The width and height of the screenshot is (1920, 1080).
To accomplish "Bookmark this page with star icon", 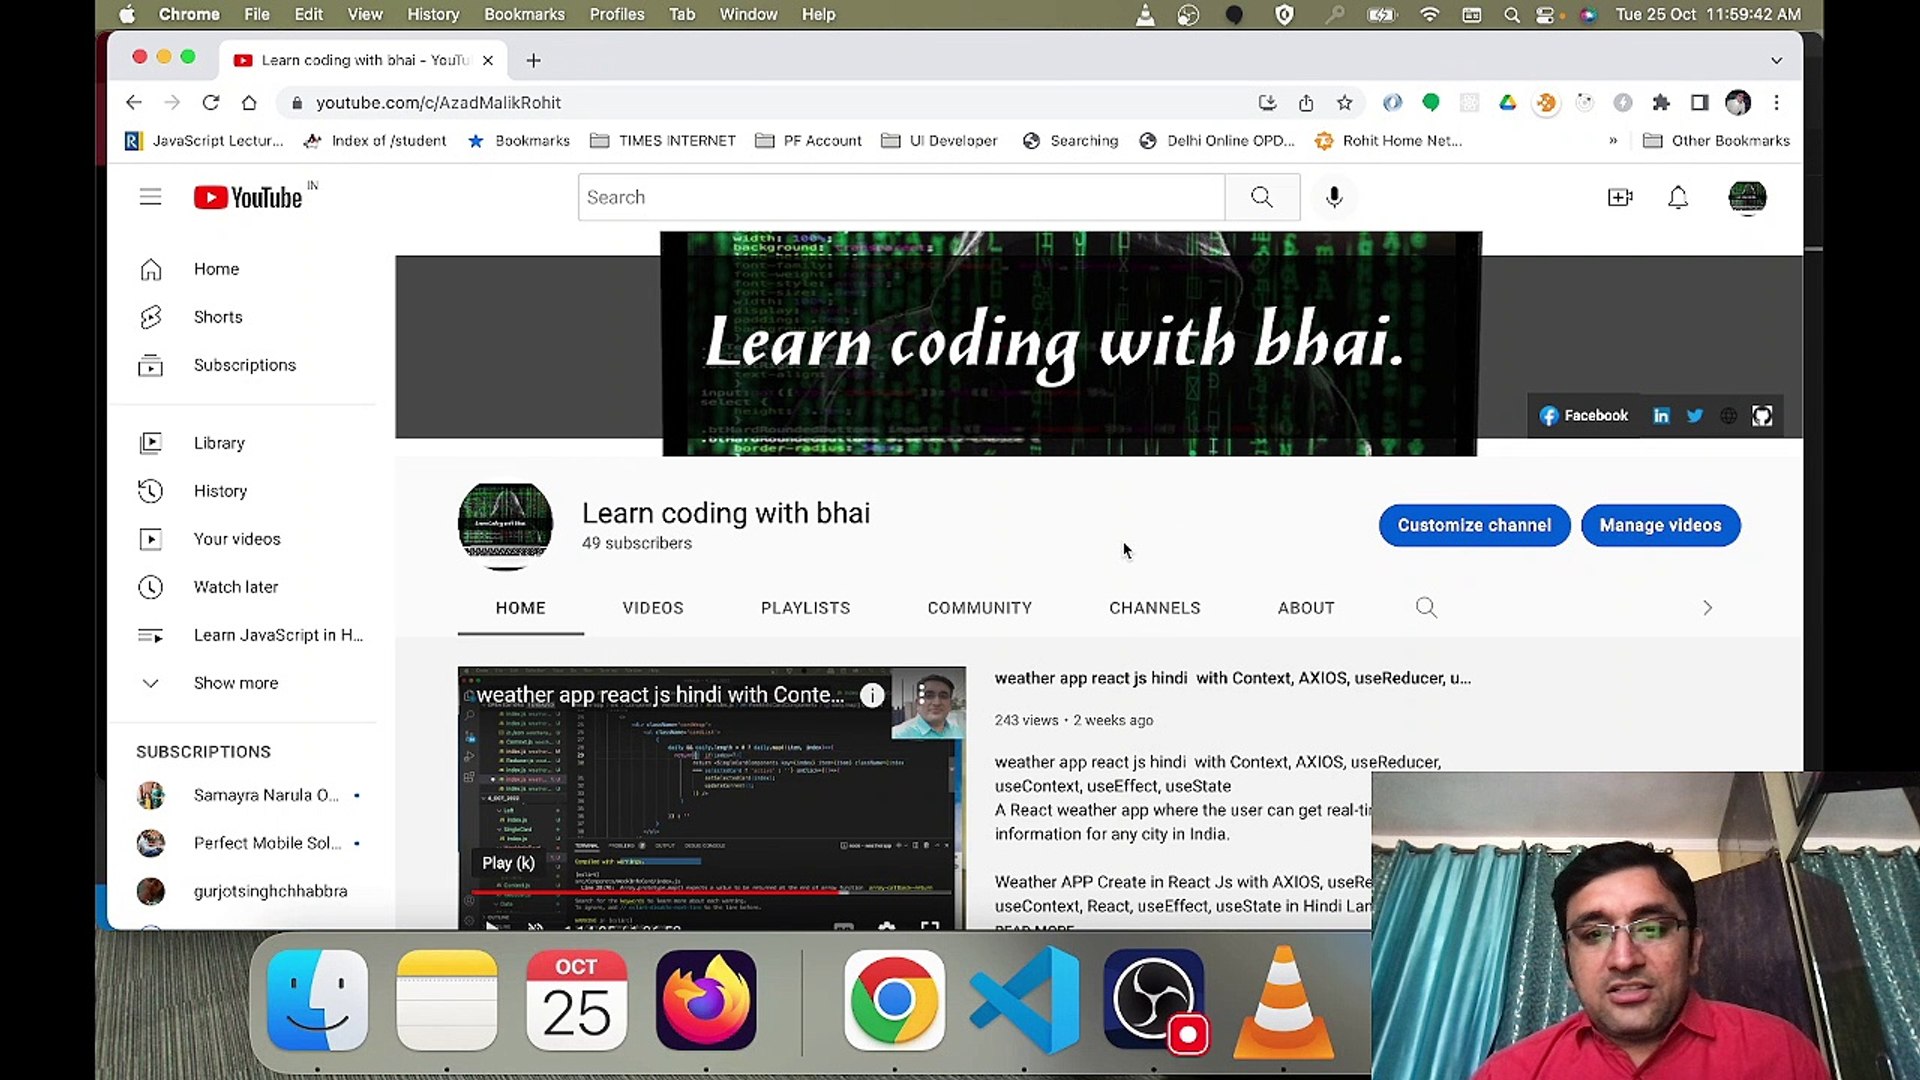I will (1344, 102).
